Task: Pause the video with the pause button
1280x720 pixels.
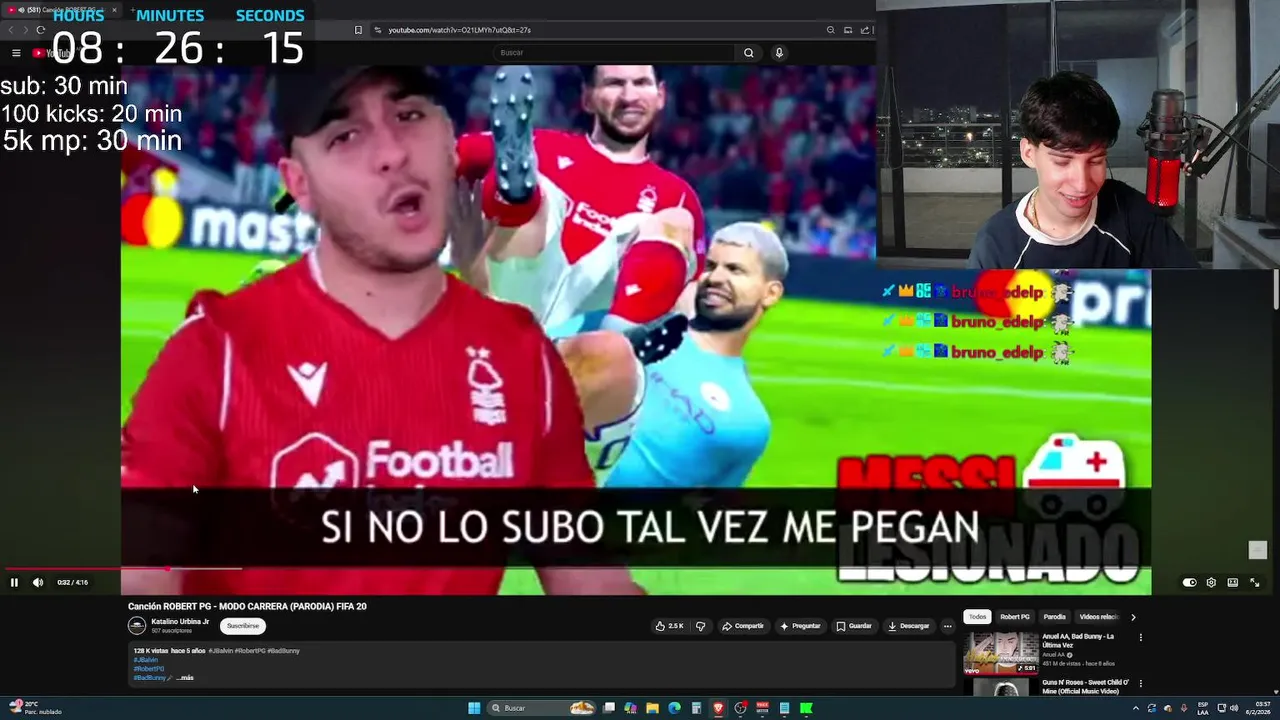Action: [x=14, y=582]
